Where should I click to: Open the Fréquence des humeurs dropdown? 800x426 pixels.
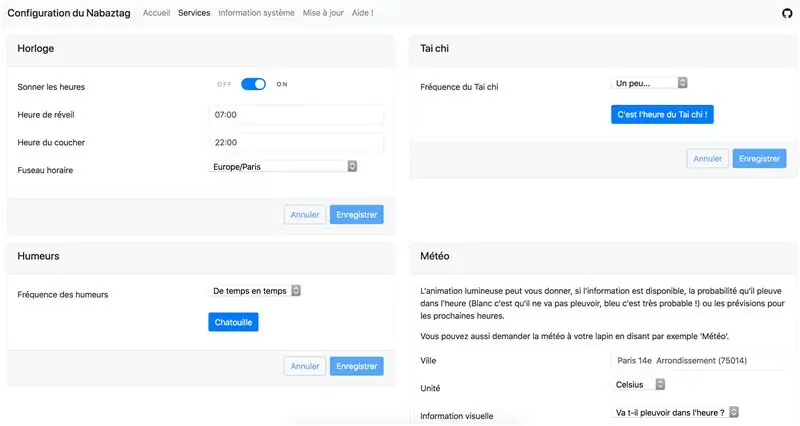click(255, 291)
